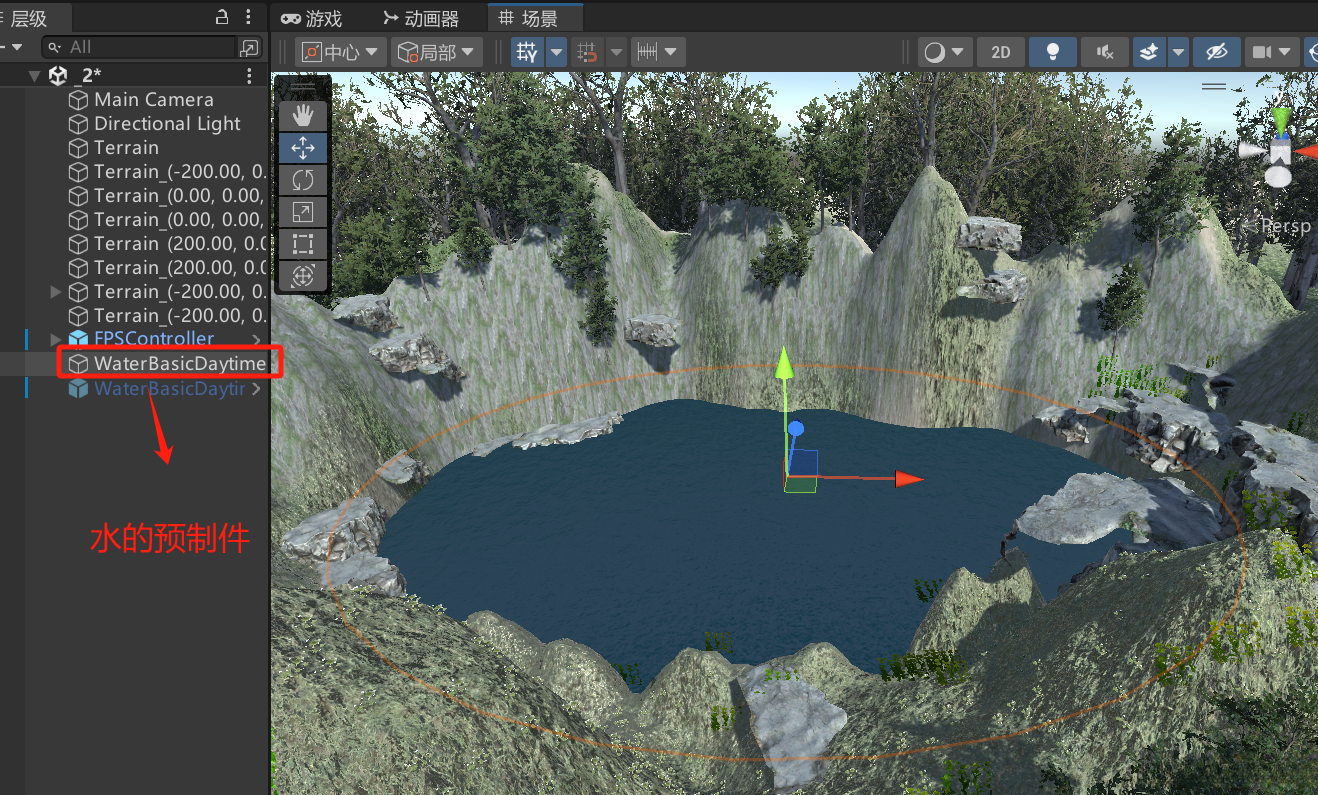The width and height of the screenshot is (1318, 795).
Task: Select the combined Transform tool
Action: click(x=303, y=275)
